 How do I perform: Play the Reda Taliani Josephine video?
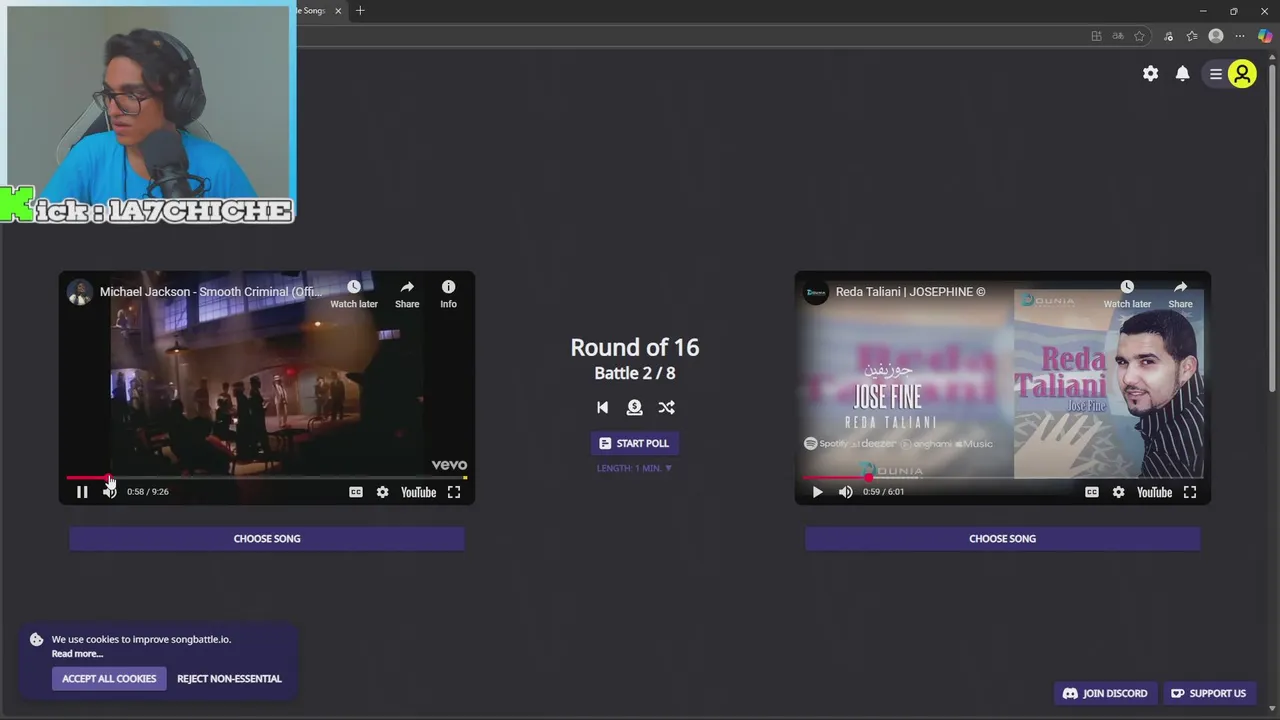[x=817, y=492]
